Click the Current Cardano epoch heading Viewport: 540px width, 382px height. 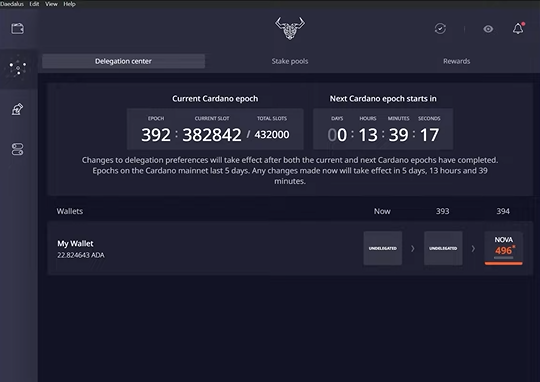(215, 99)
